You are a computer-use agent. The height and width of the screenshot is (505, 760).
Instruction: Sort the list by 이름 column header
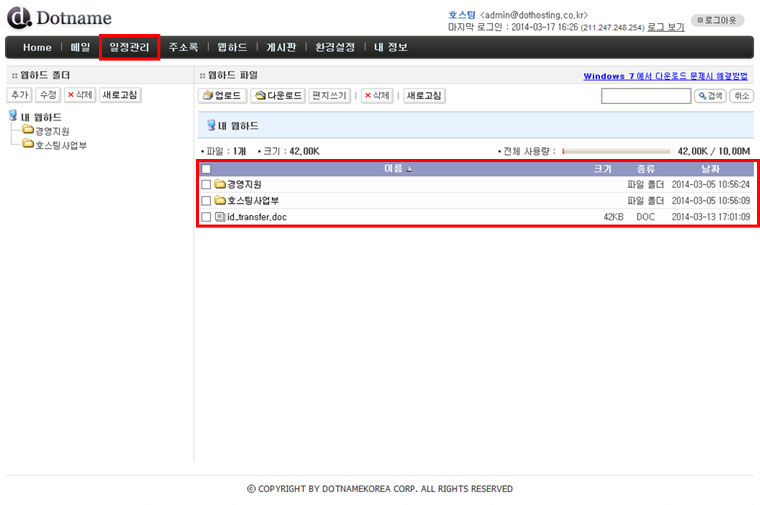[x=397, y=169]
